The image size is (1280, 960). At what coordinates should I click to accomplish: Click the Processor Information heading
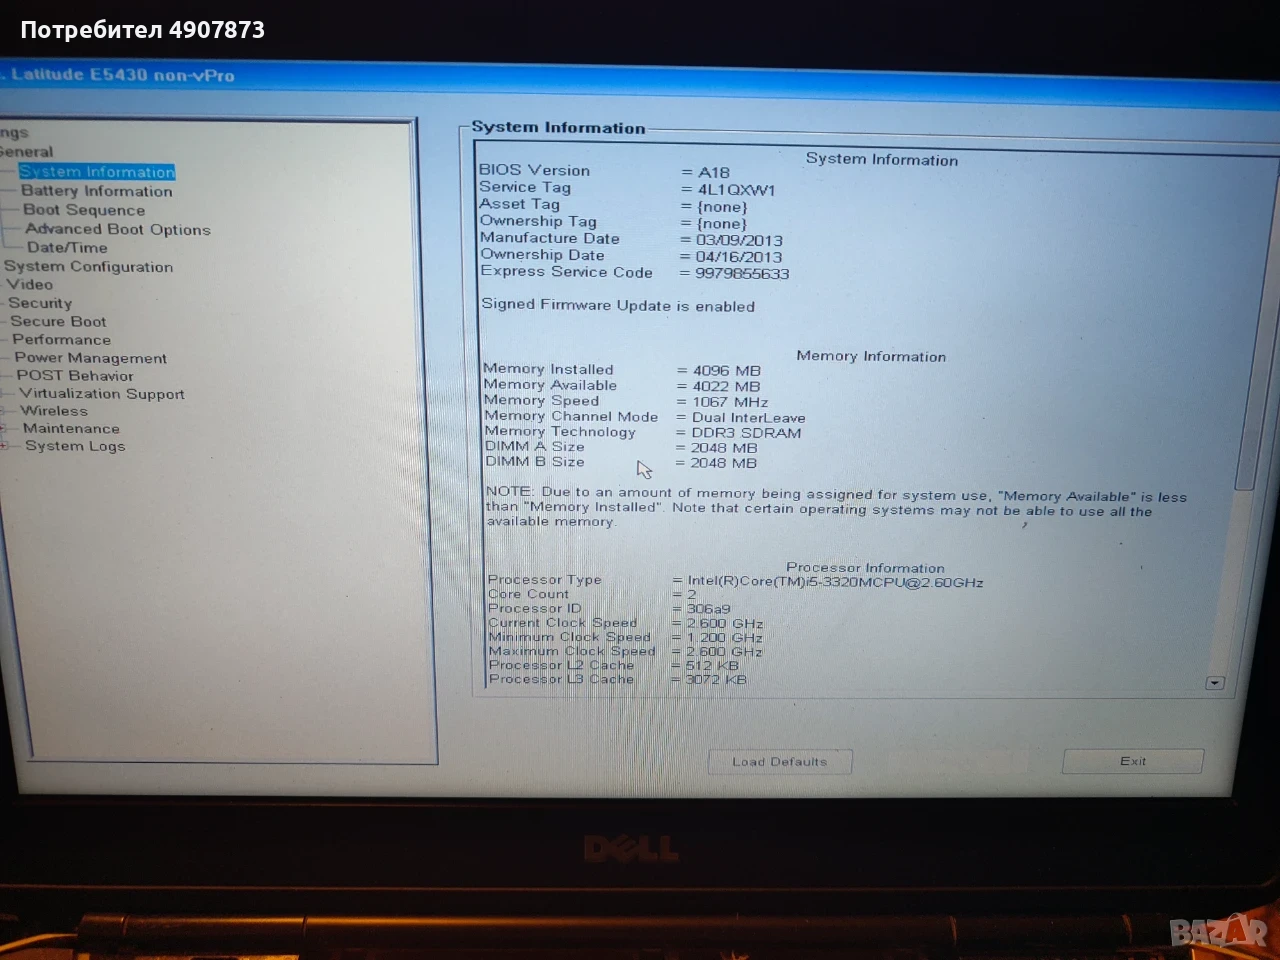(x=865, y=568)
